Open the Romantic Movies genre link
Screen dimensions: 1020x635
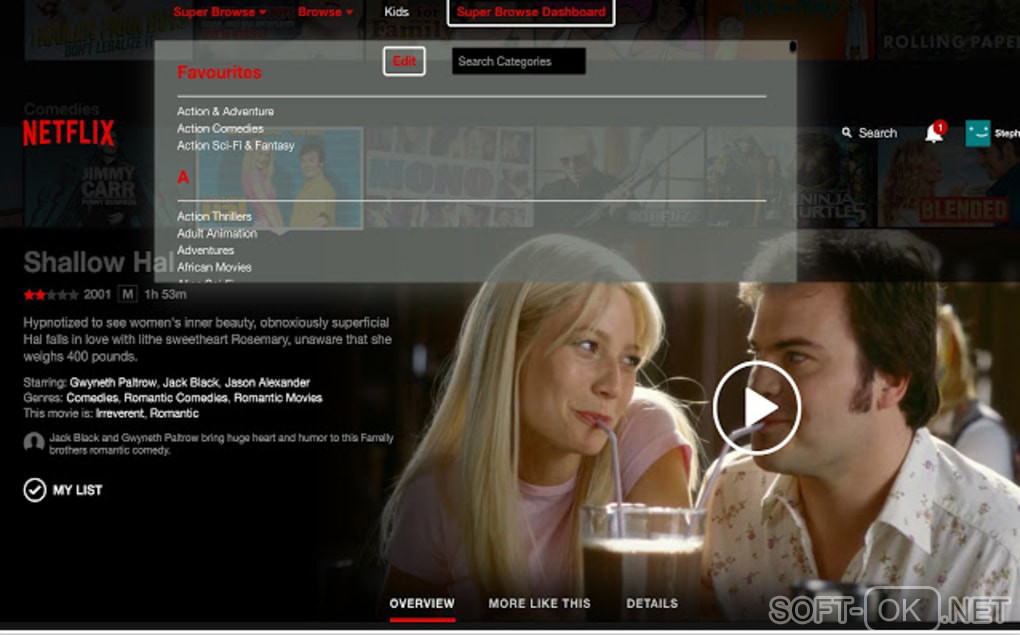point(278,398)
